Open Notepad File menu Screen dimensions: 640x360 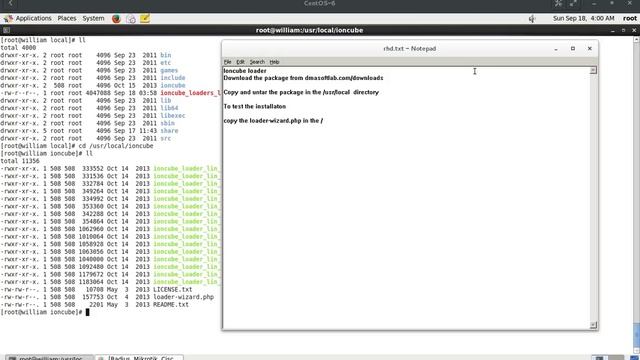[x=227, y=62]
